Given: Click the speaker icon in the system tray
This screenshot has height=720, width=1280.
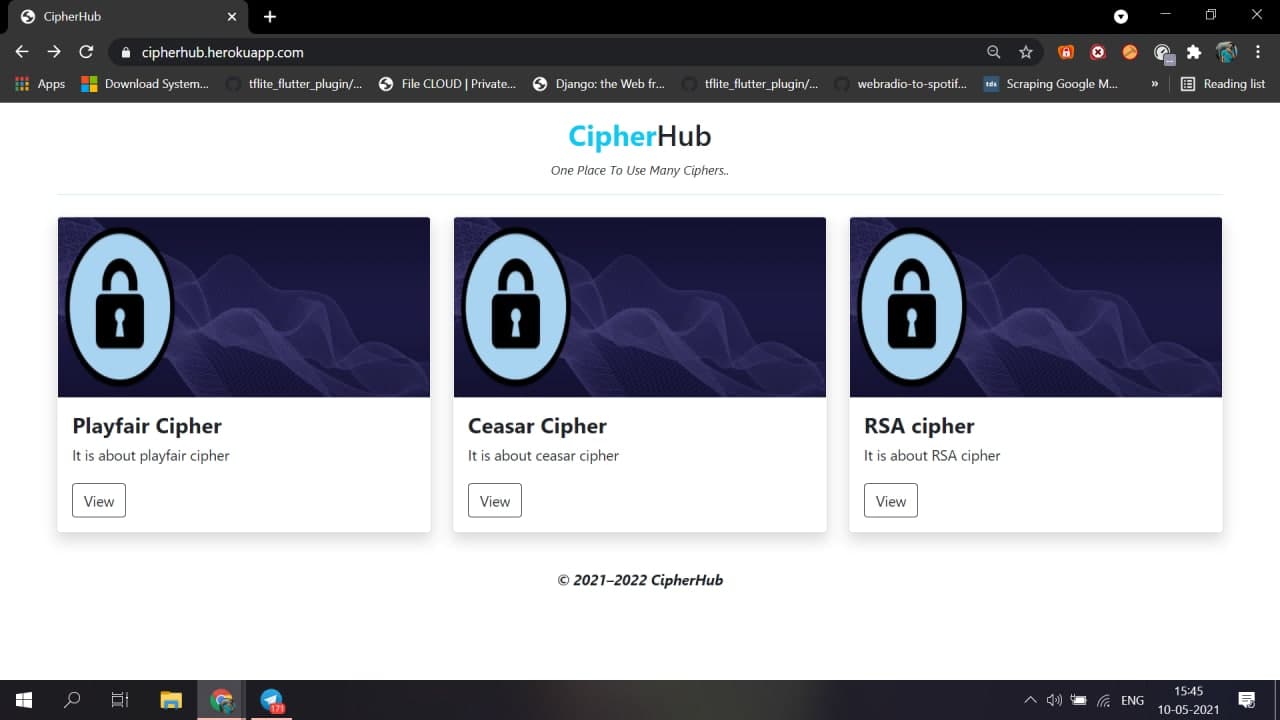Looking at the screenshot, I should coord(1054,699).
